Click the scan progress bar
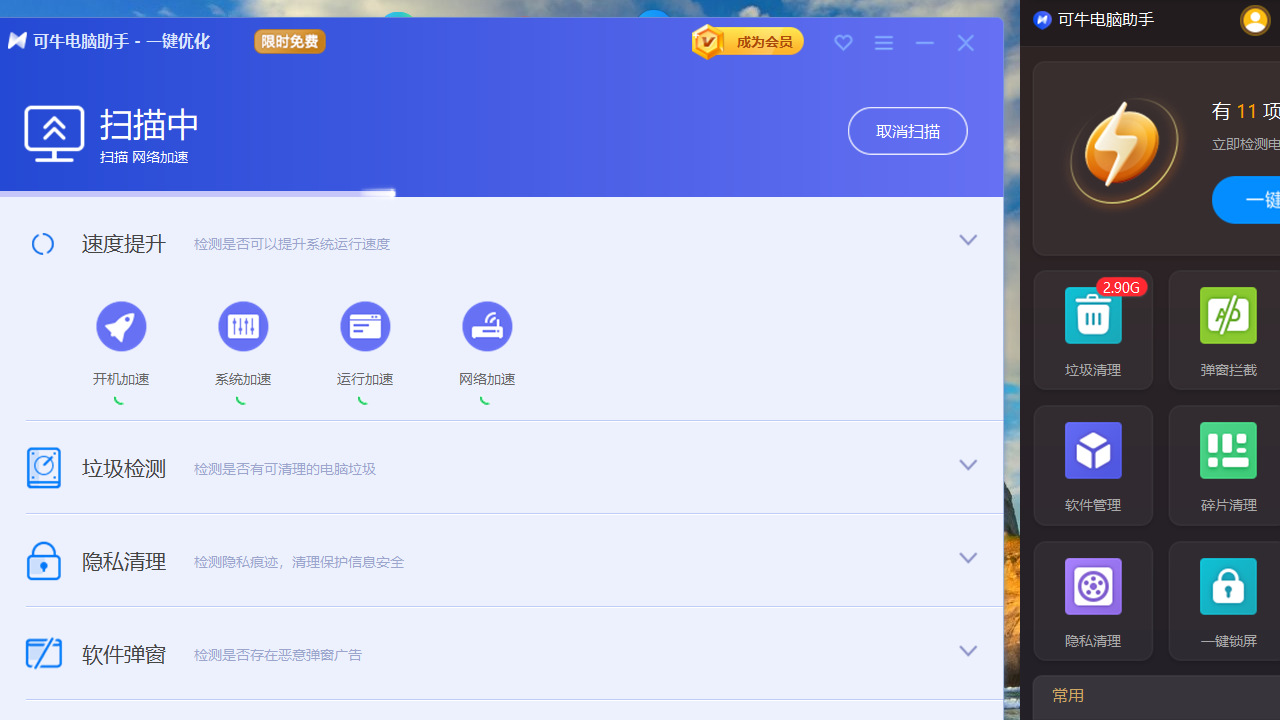Viewport: 1280px width, 720px height. [x=378, y=192]
